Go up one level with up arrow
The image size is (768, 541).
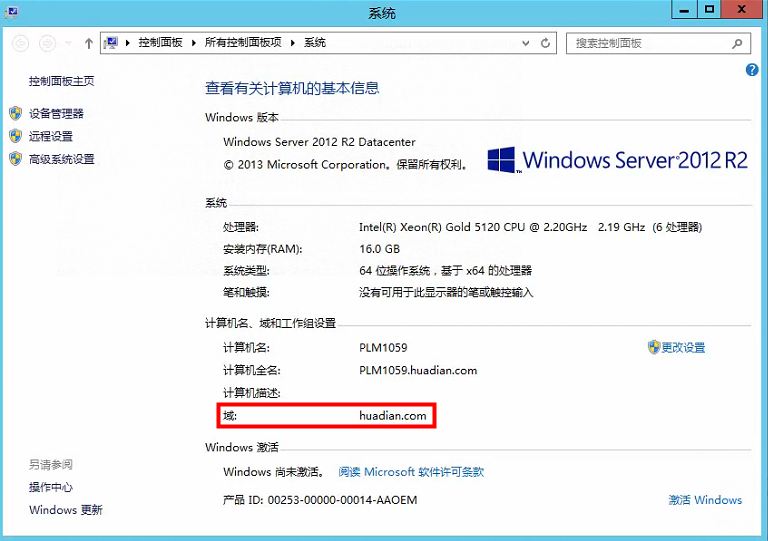click(x=89, y=43)
